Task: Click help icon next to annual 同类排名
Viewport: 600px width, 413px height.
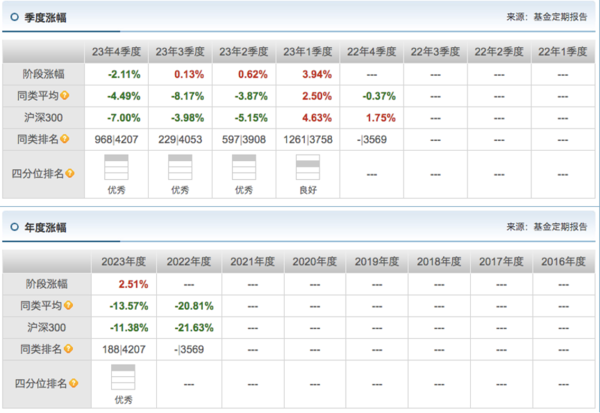Action: pyautogui.click(x=68, y=349)
